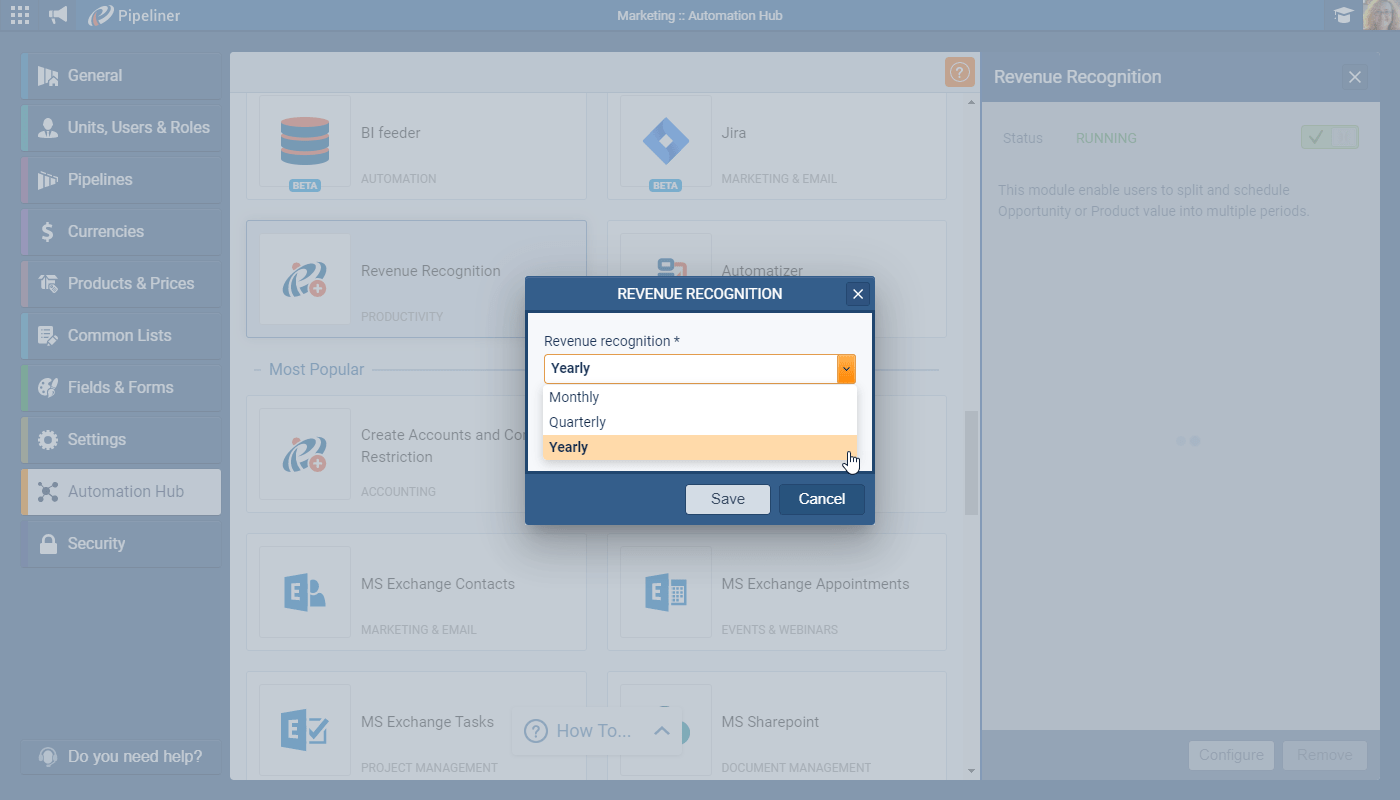Go to Products & Prices section
1400x800 pixels.
click(130, 283)
